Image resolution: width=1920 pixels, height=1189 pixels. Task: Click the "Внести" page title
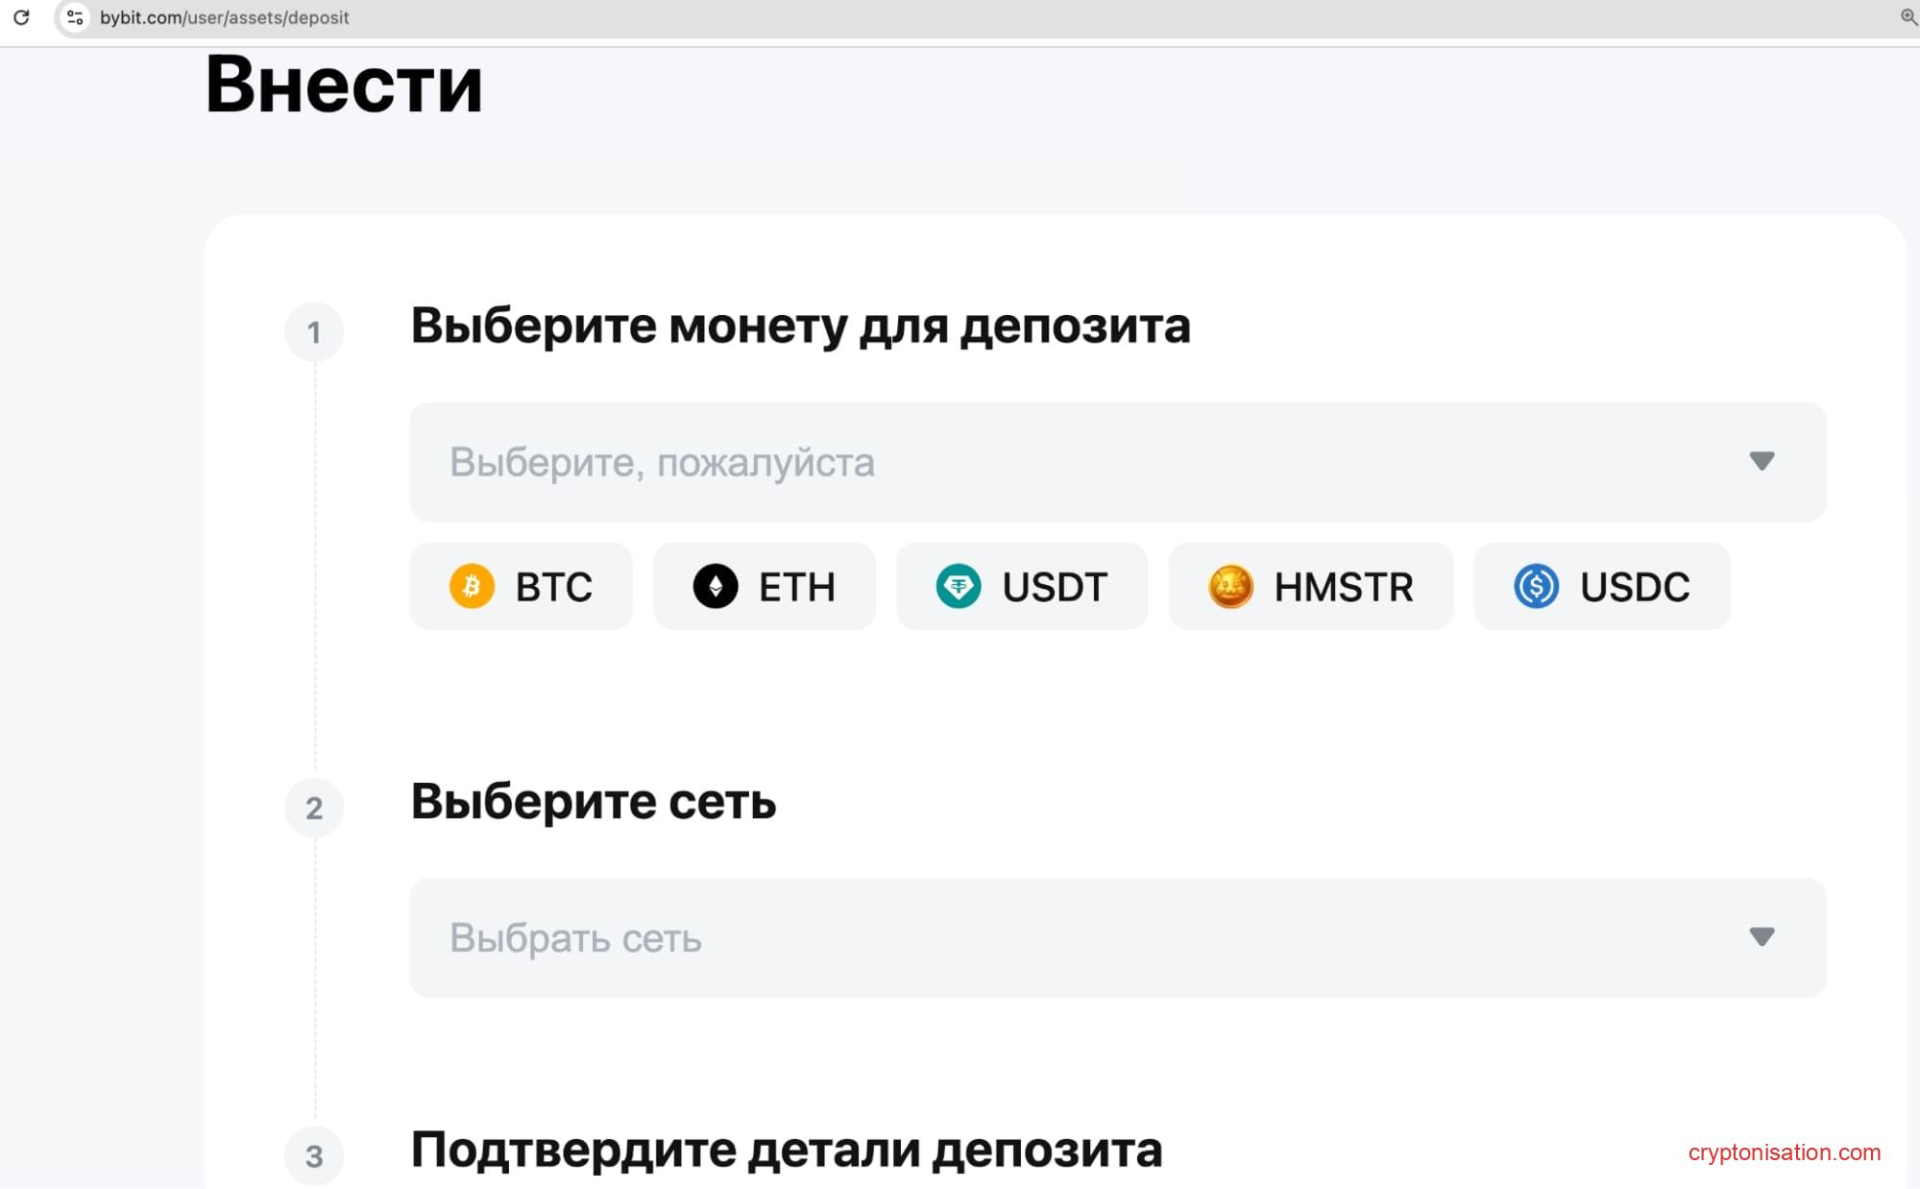pos(344,85)
